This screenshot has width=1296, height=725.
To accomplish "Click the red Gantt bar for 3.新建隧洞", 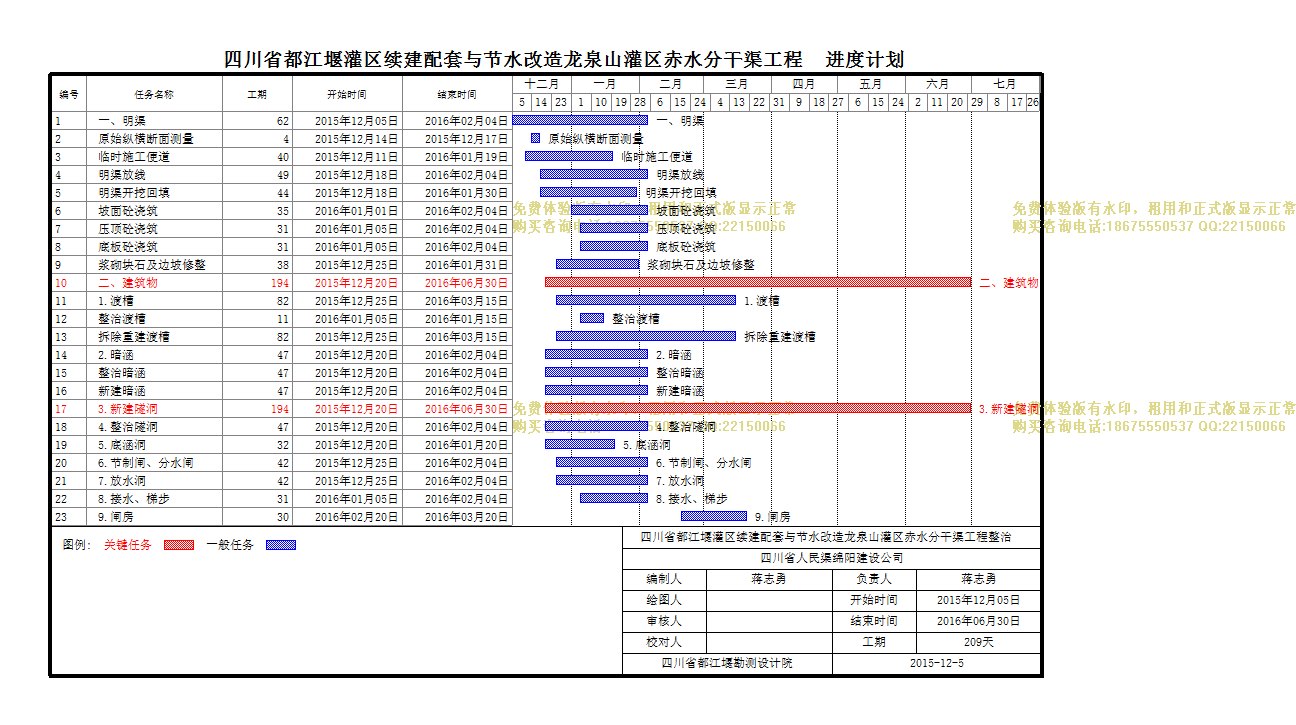I will (x=758, y=408).
